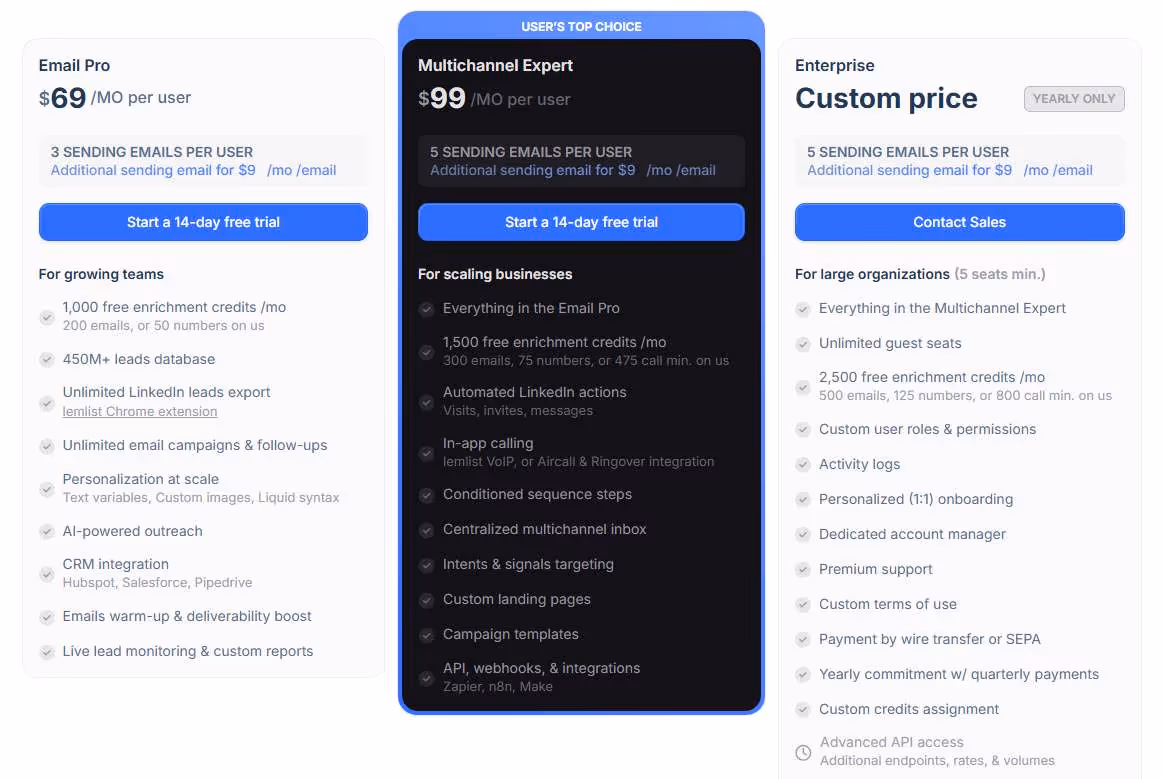Toggle the check for Custom landing pages
Viewport: 1163px width, 779px height.
(x=425, y=599)
